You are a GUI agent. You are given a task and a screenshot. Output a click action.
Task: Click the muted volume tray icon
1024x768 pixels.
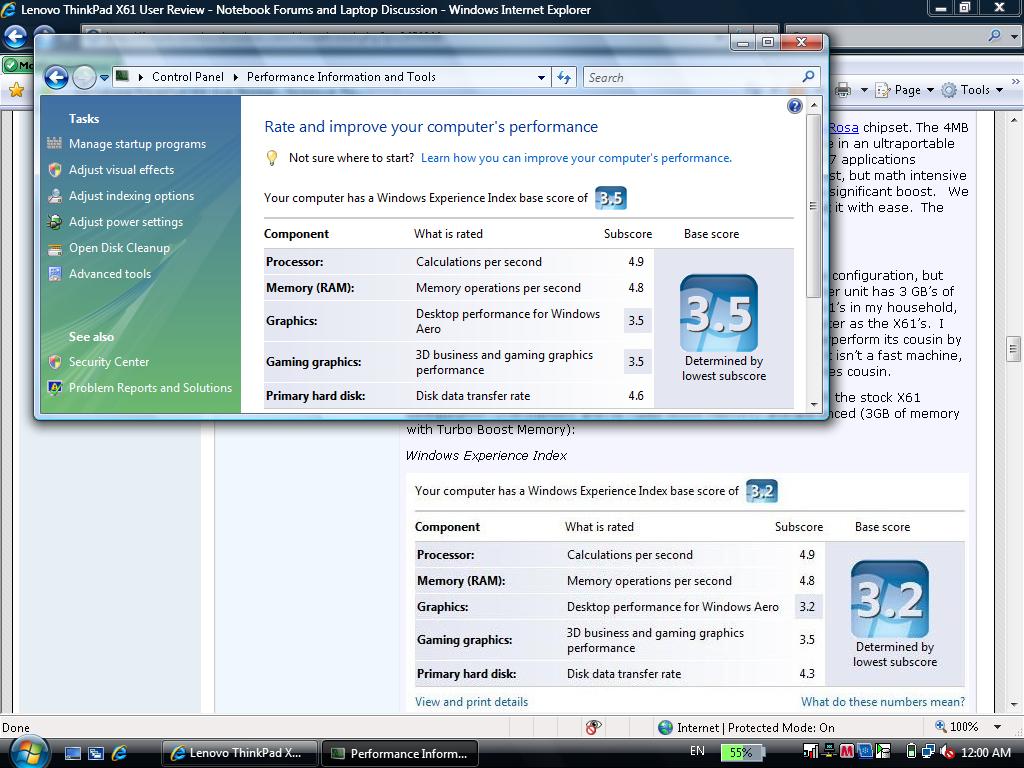(x=945, y=752)
